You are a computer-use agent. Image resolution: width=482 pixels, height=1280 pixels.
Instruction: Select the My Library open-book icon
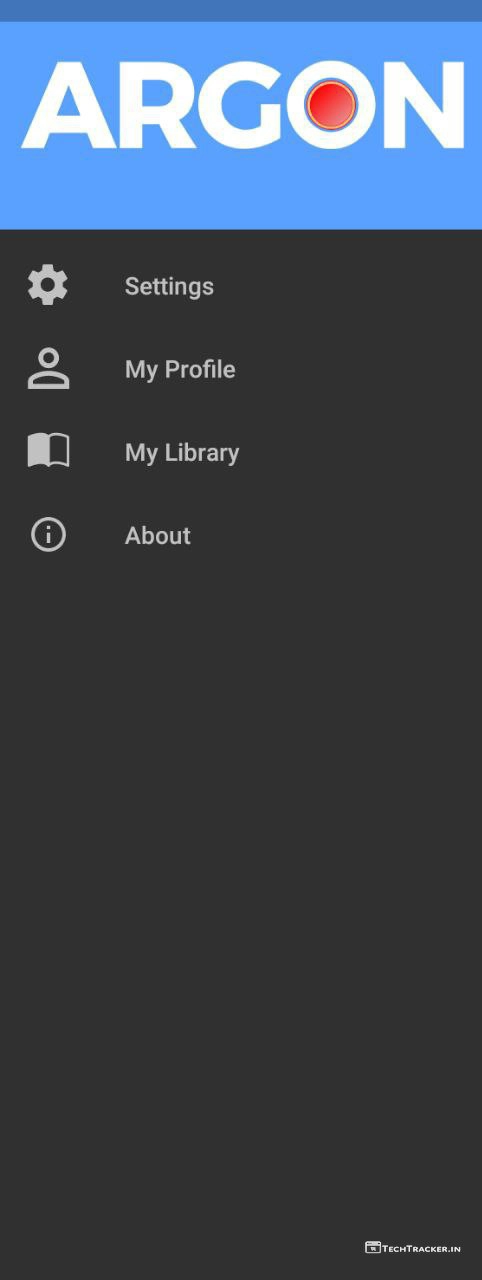pos(48,452)
